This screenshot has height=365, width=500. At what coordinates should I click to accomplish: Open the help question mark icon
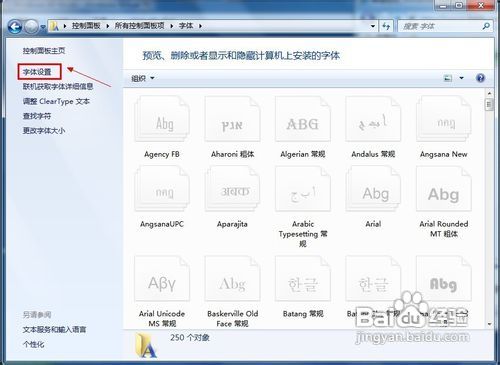tap(480, 78)
